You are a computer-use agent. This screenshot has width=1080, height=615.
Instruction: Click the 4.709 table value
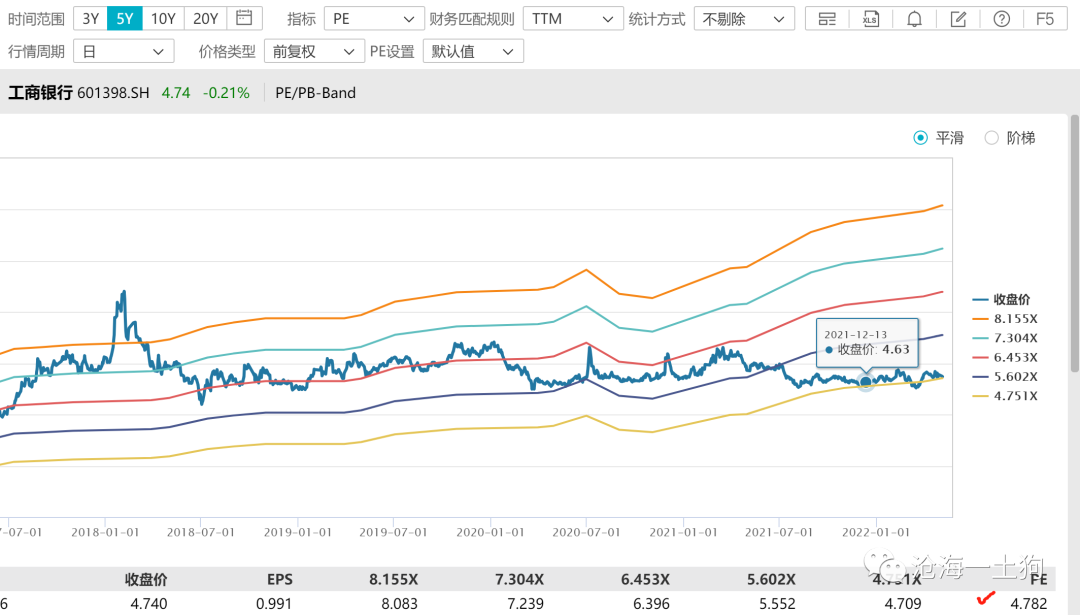point(903,604)
